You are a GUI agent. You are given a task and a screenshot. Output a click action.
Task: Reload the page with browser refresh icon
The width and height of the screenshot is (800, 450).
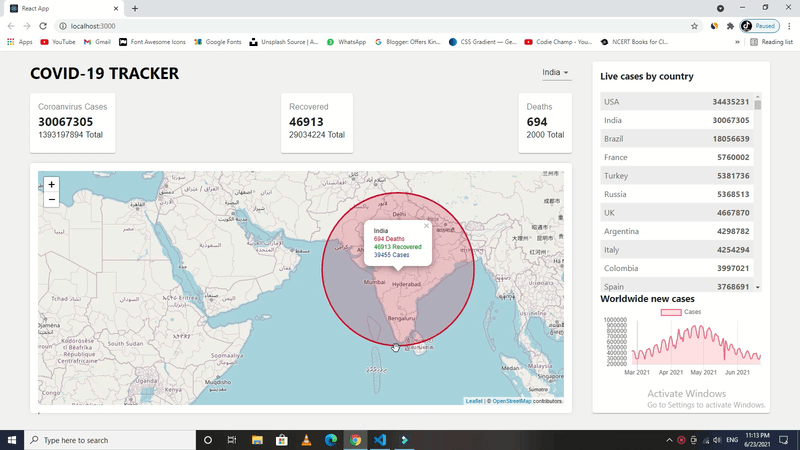(43, 26)
